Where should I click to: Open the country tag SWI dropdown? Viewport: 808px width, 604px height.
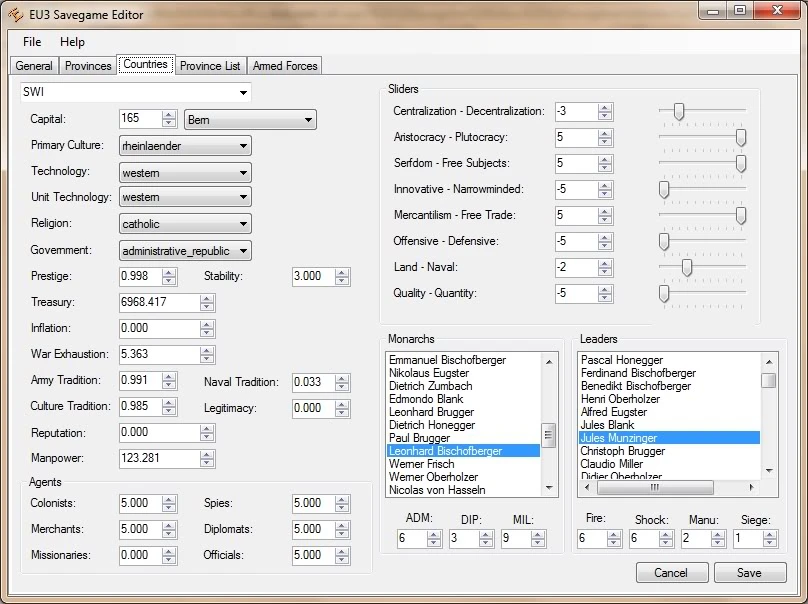(x=243, y=93)
